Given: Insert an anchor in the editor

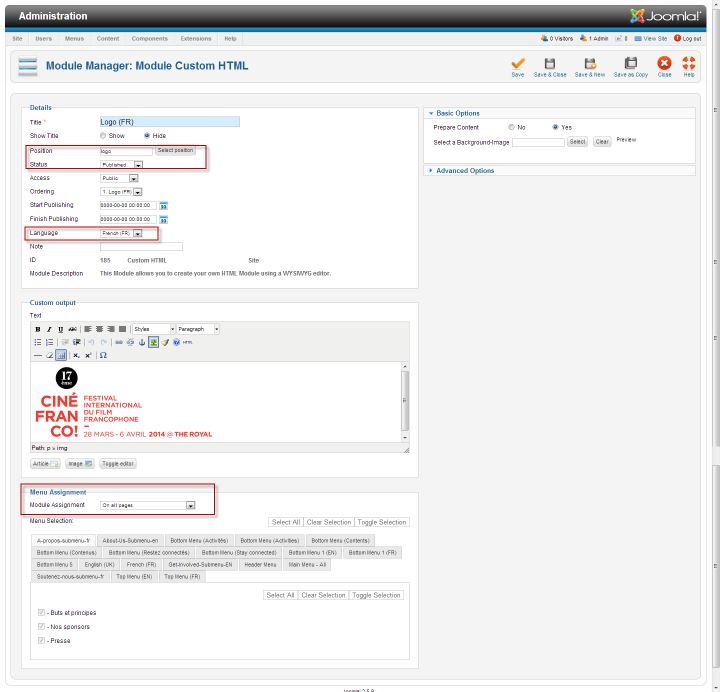Looking at the screenshot, I should [142, 342].
